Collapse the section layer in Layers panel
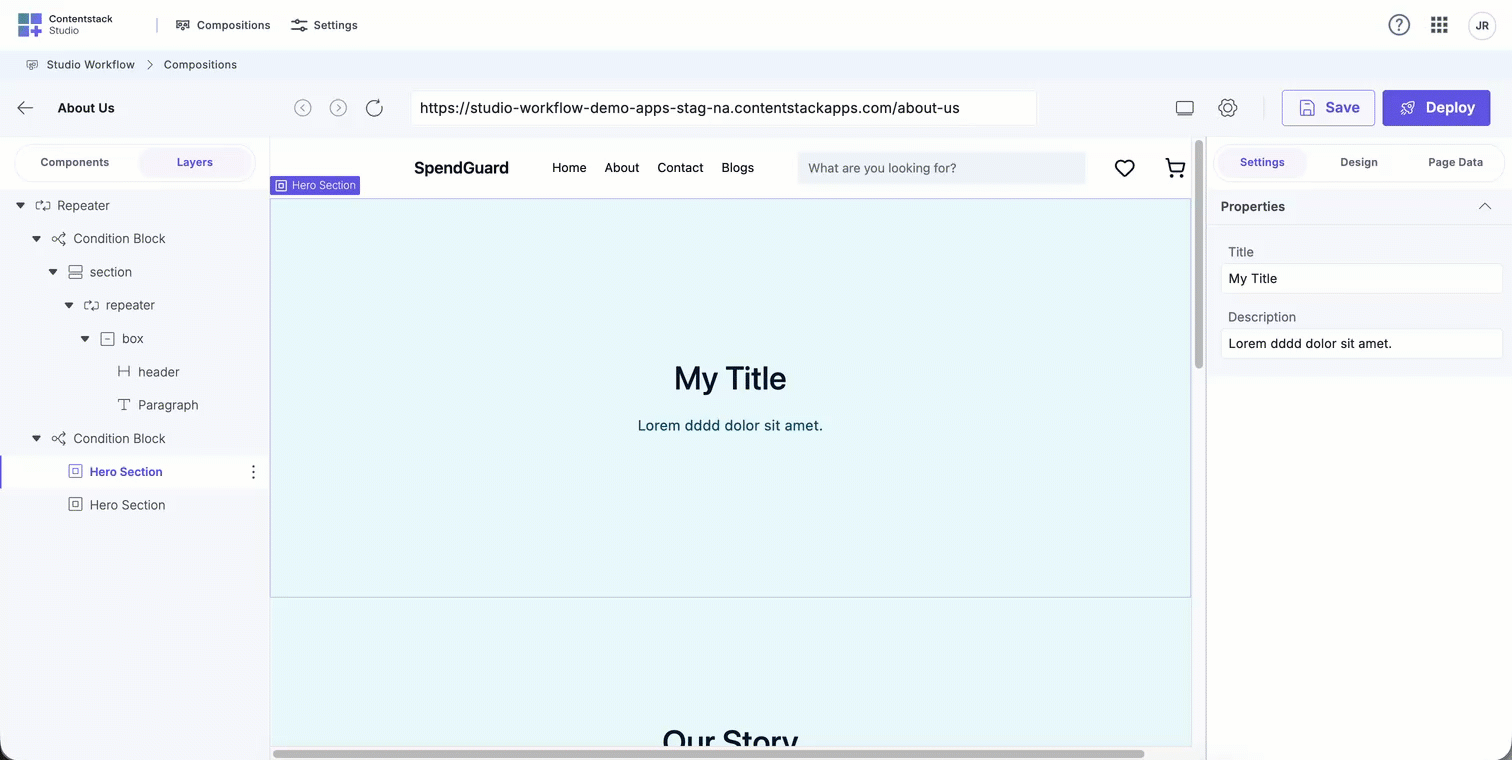 (52, 271)
